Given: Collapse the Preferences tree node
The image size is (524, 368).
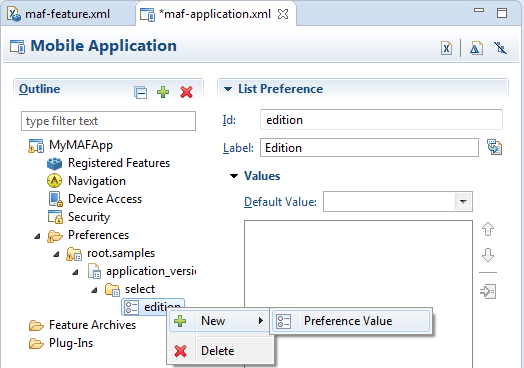Looking at the screenshot, I should pyautogui.click(x=37, y=236).
